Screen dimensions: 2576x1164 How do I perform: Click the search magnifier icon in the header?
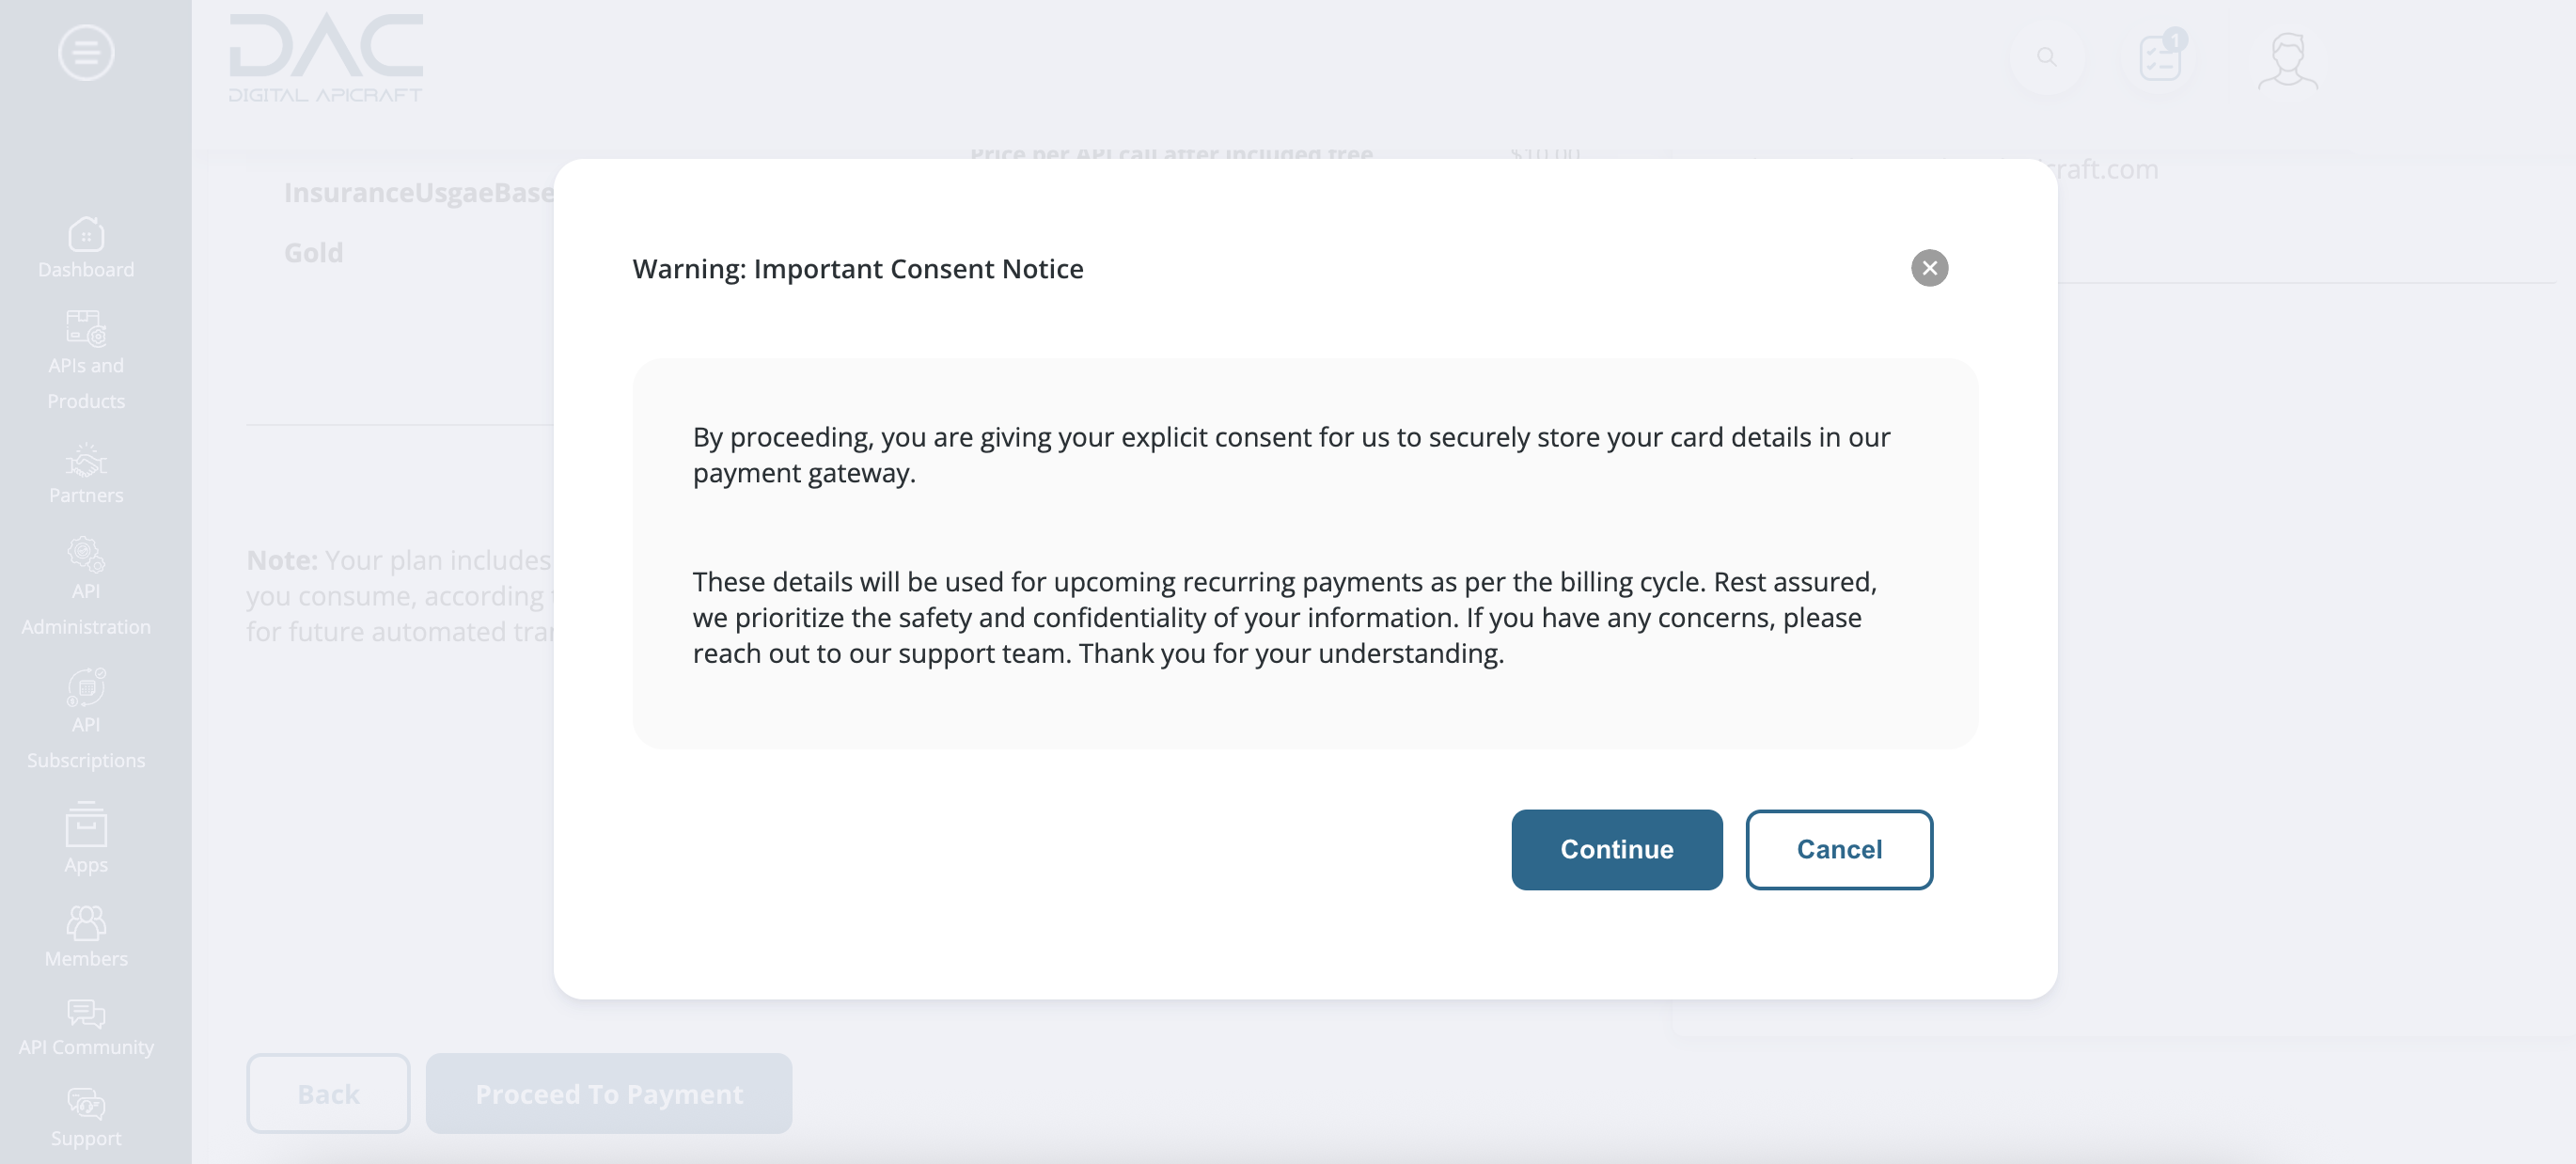[2046, 57]
